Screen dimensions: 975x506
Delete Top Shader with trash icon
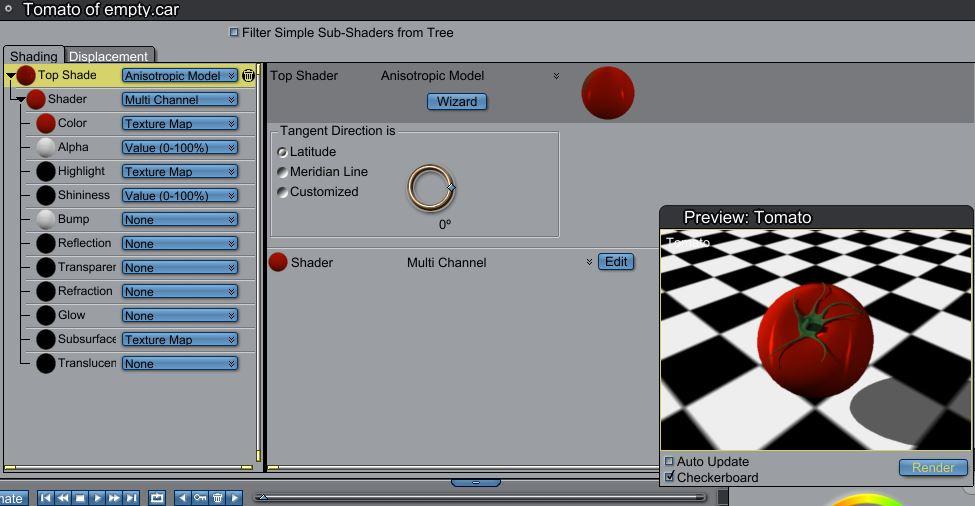click(248, 75)
